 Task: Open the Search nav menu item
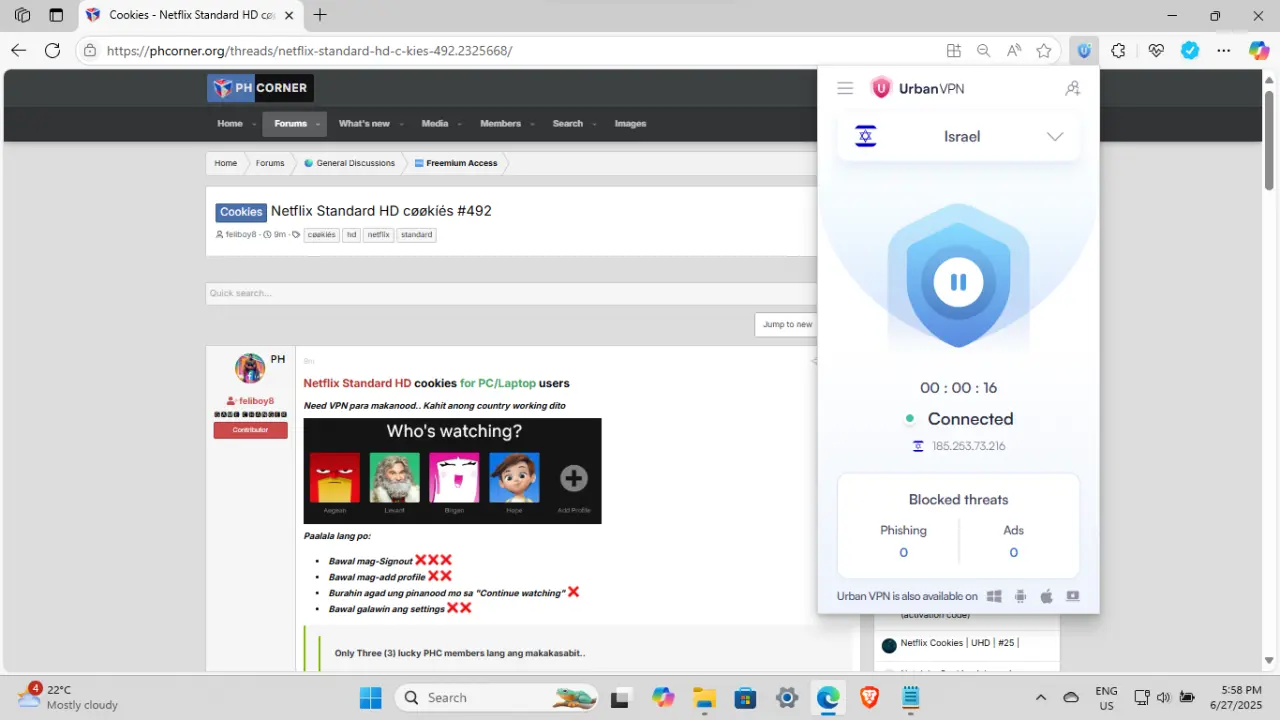[567, 123]
